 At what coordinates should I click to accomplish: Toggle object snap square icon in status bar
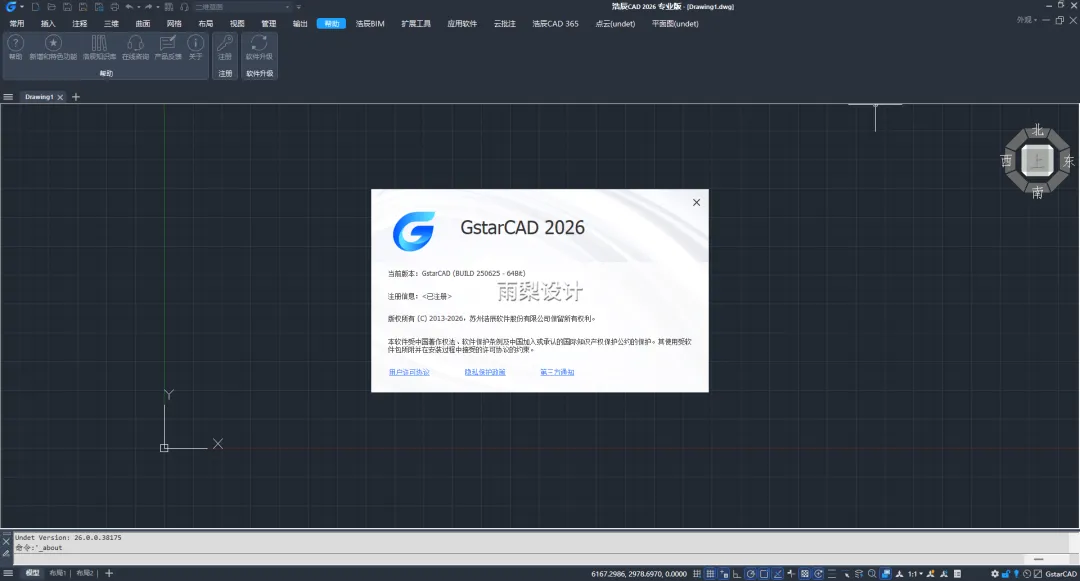pos(764,573)
